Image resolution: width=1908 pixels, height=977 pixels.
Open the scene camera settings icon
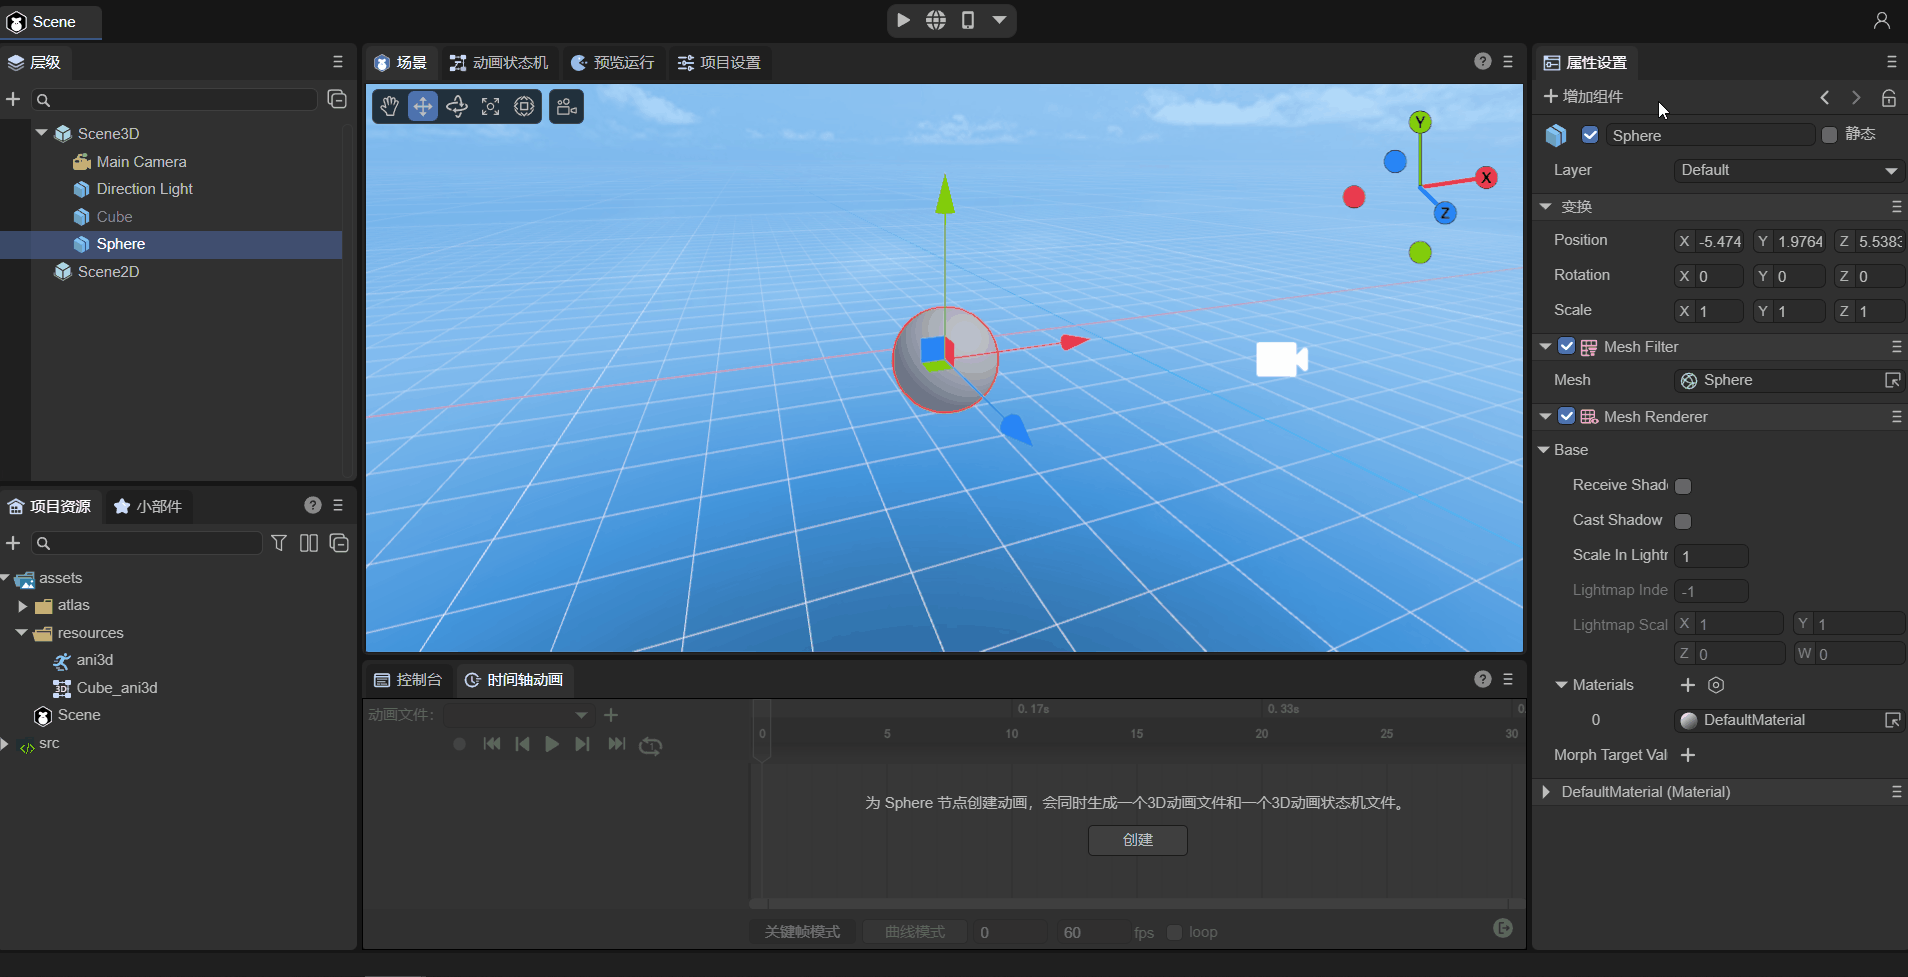click(x=566, y=107)
